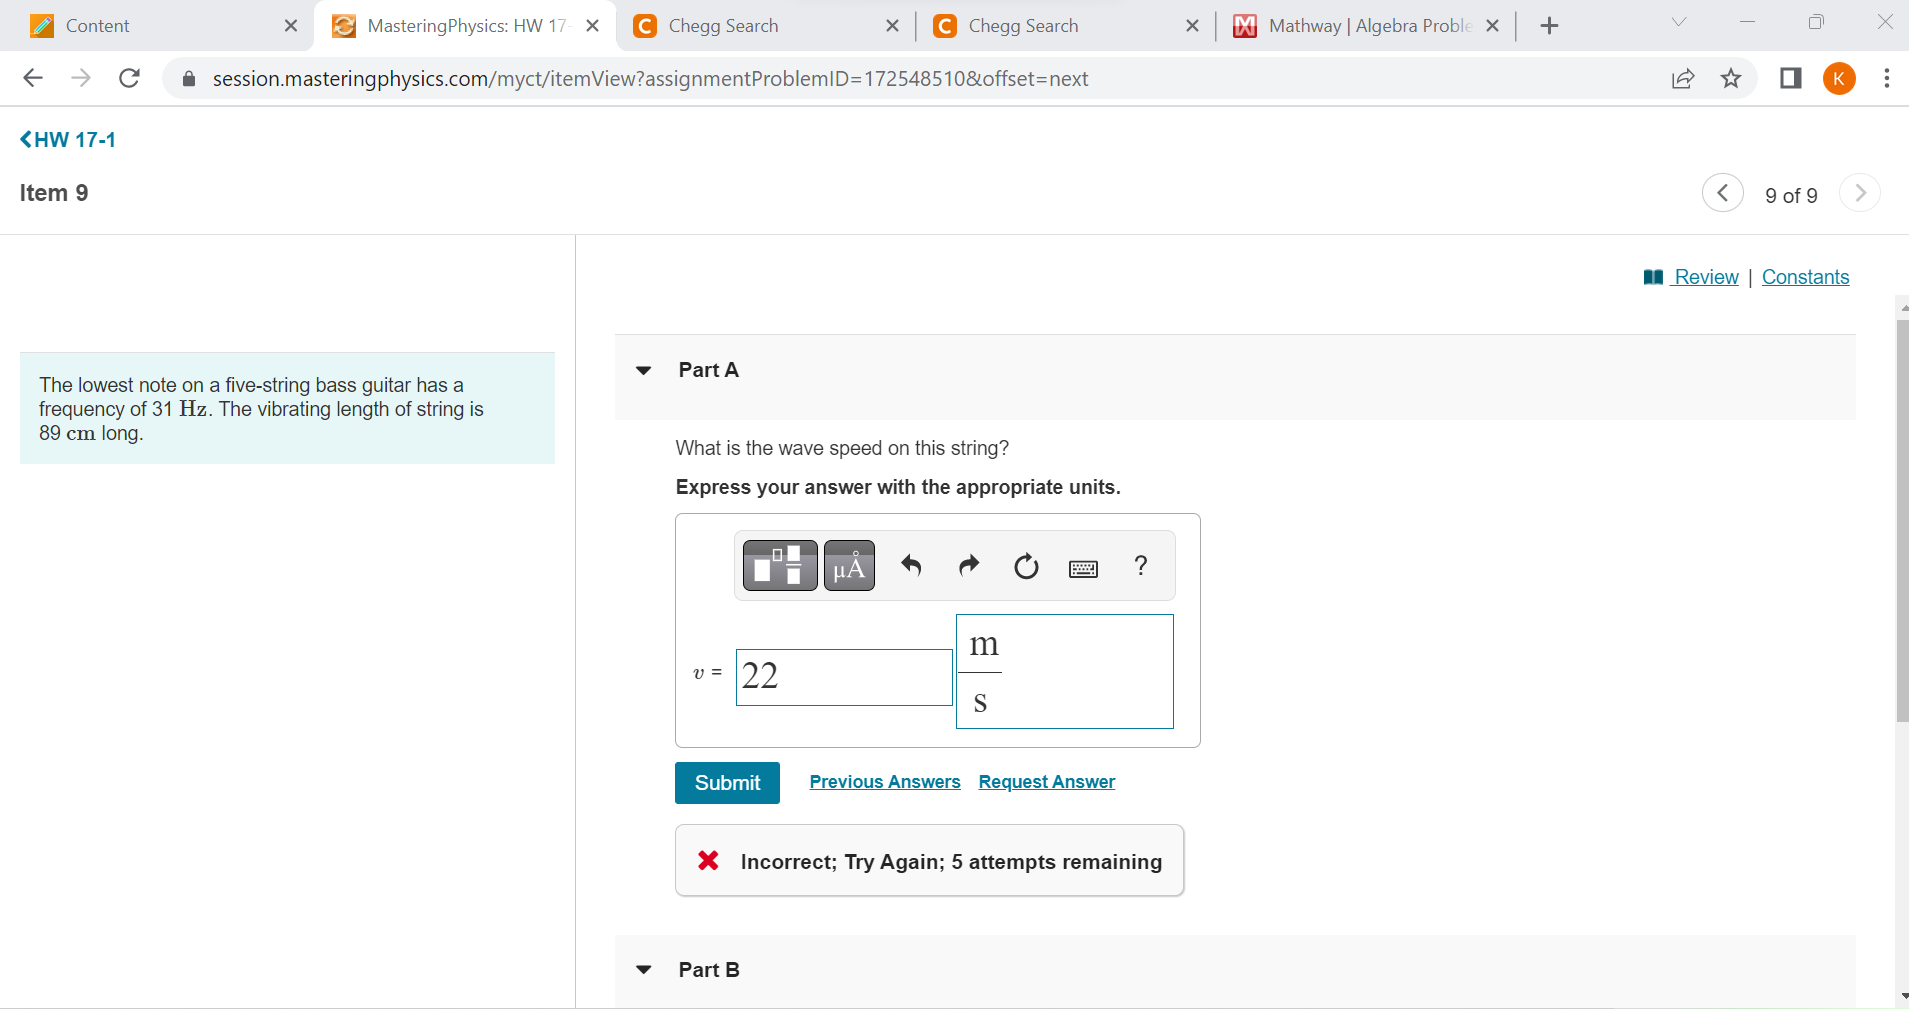Screen dimensions: 1909x1009
Task: Bookmark this page with the star
Action: (x=1731, y=78)
